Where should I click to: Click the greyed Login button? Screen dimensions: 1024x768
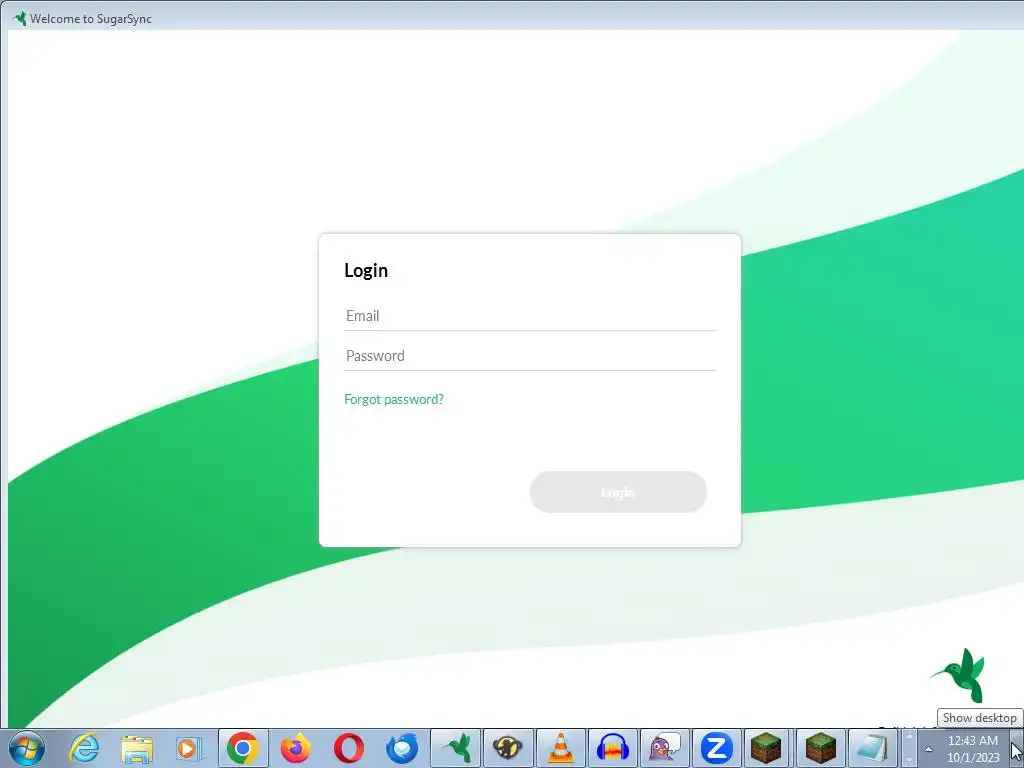(618, 492)
